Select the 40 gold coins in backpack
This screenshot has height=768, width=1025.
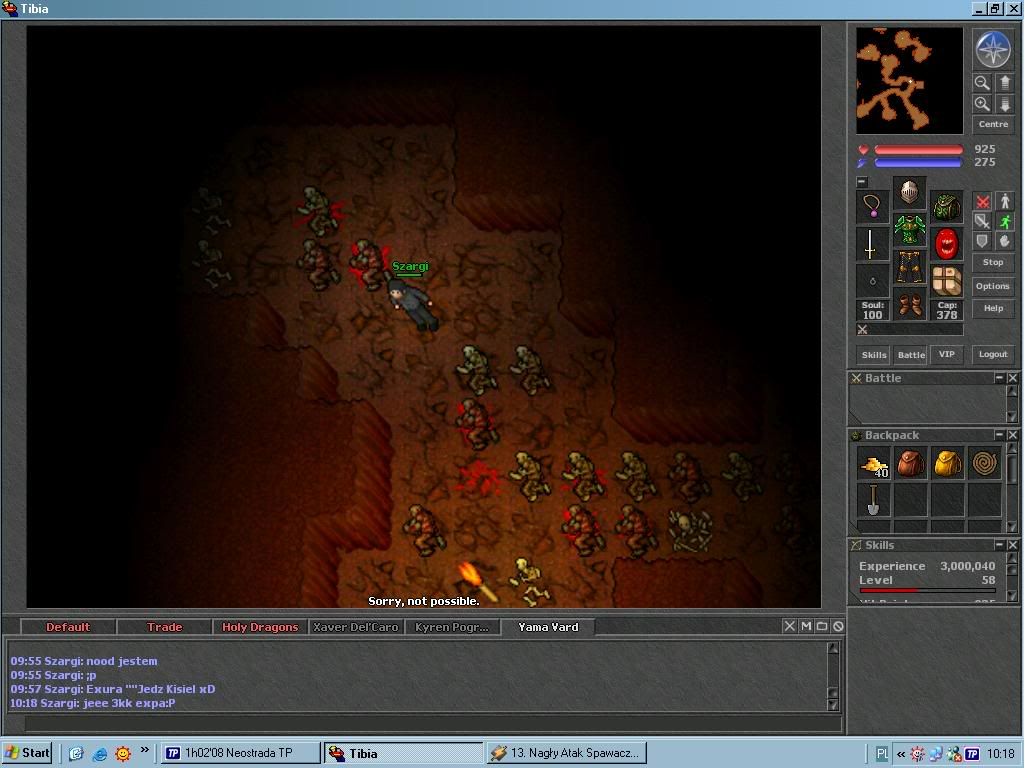873,464
